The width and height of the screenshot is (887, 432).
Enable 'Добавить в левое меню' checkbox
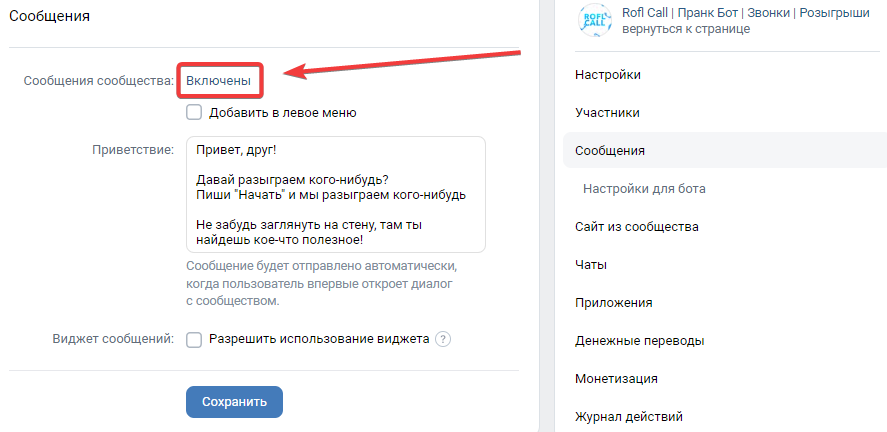(x=194, y=113)
